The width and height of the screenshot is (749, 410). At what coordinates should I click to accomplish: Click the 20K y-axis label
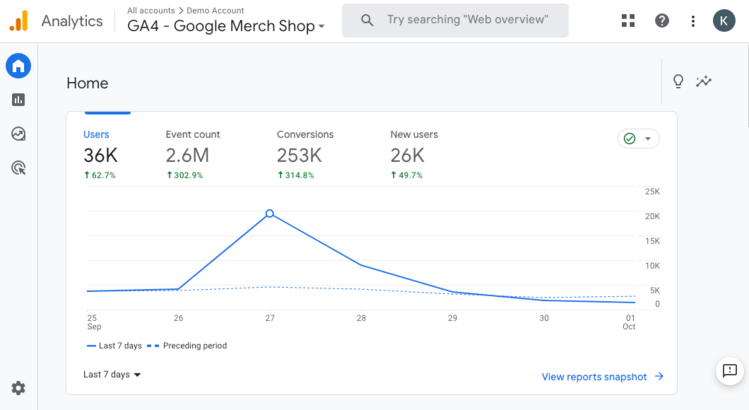click(x=653, y=216)
